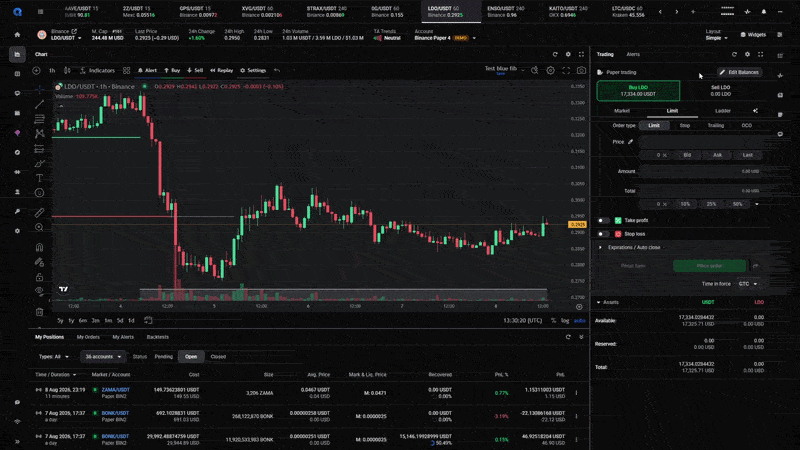800x450 pixels.
Task: Click the crosshair cursor tool
Action: (39, 89)
